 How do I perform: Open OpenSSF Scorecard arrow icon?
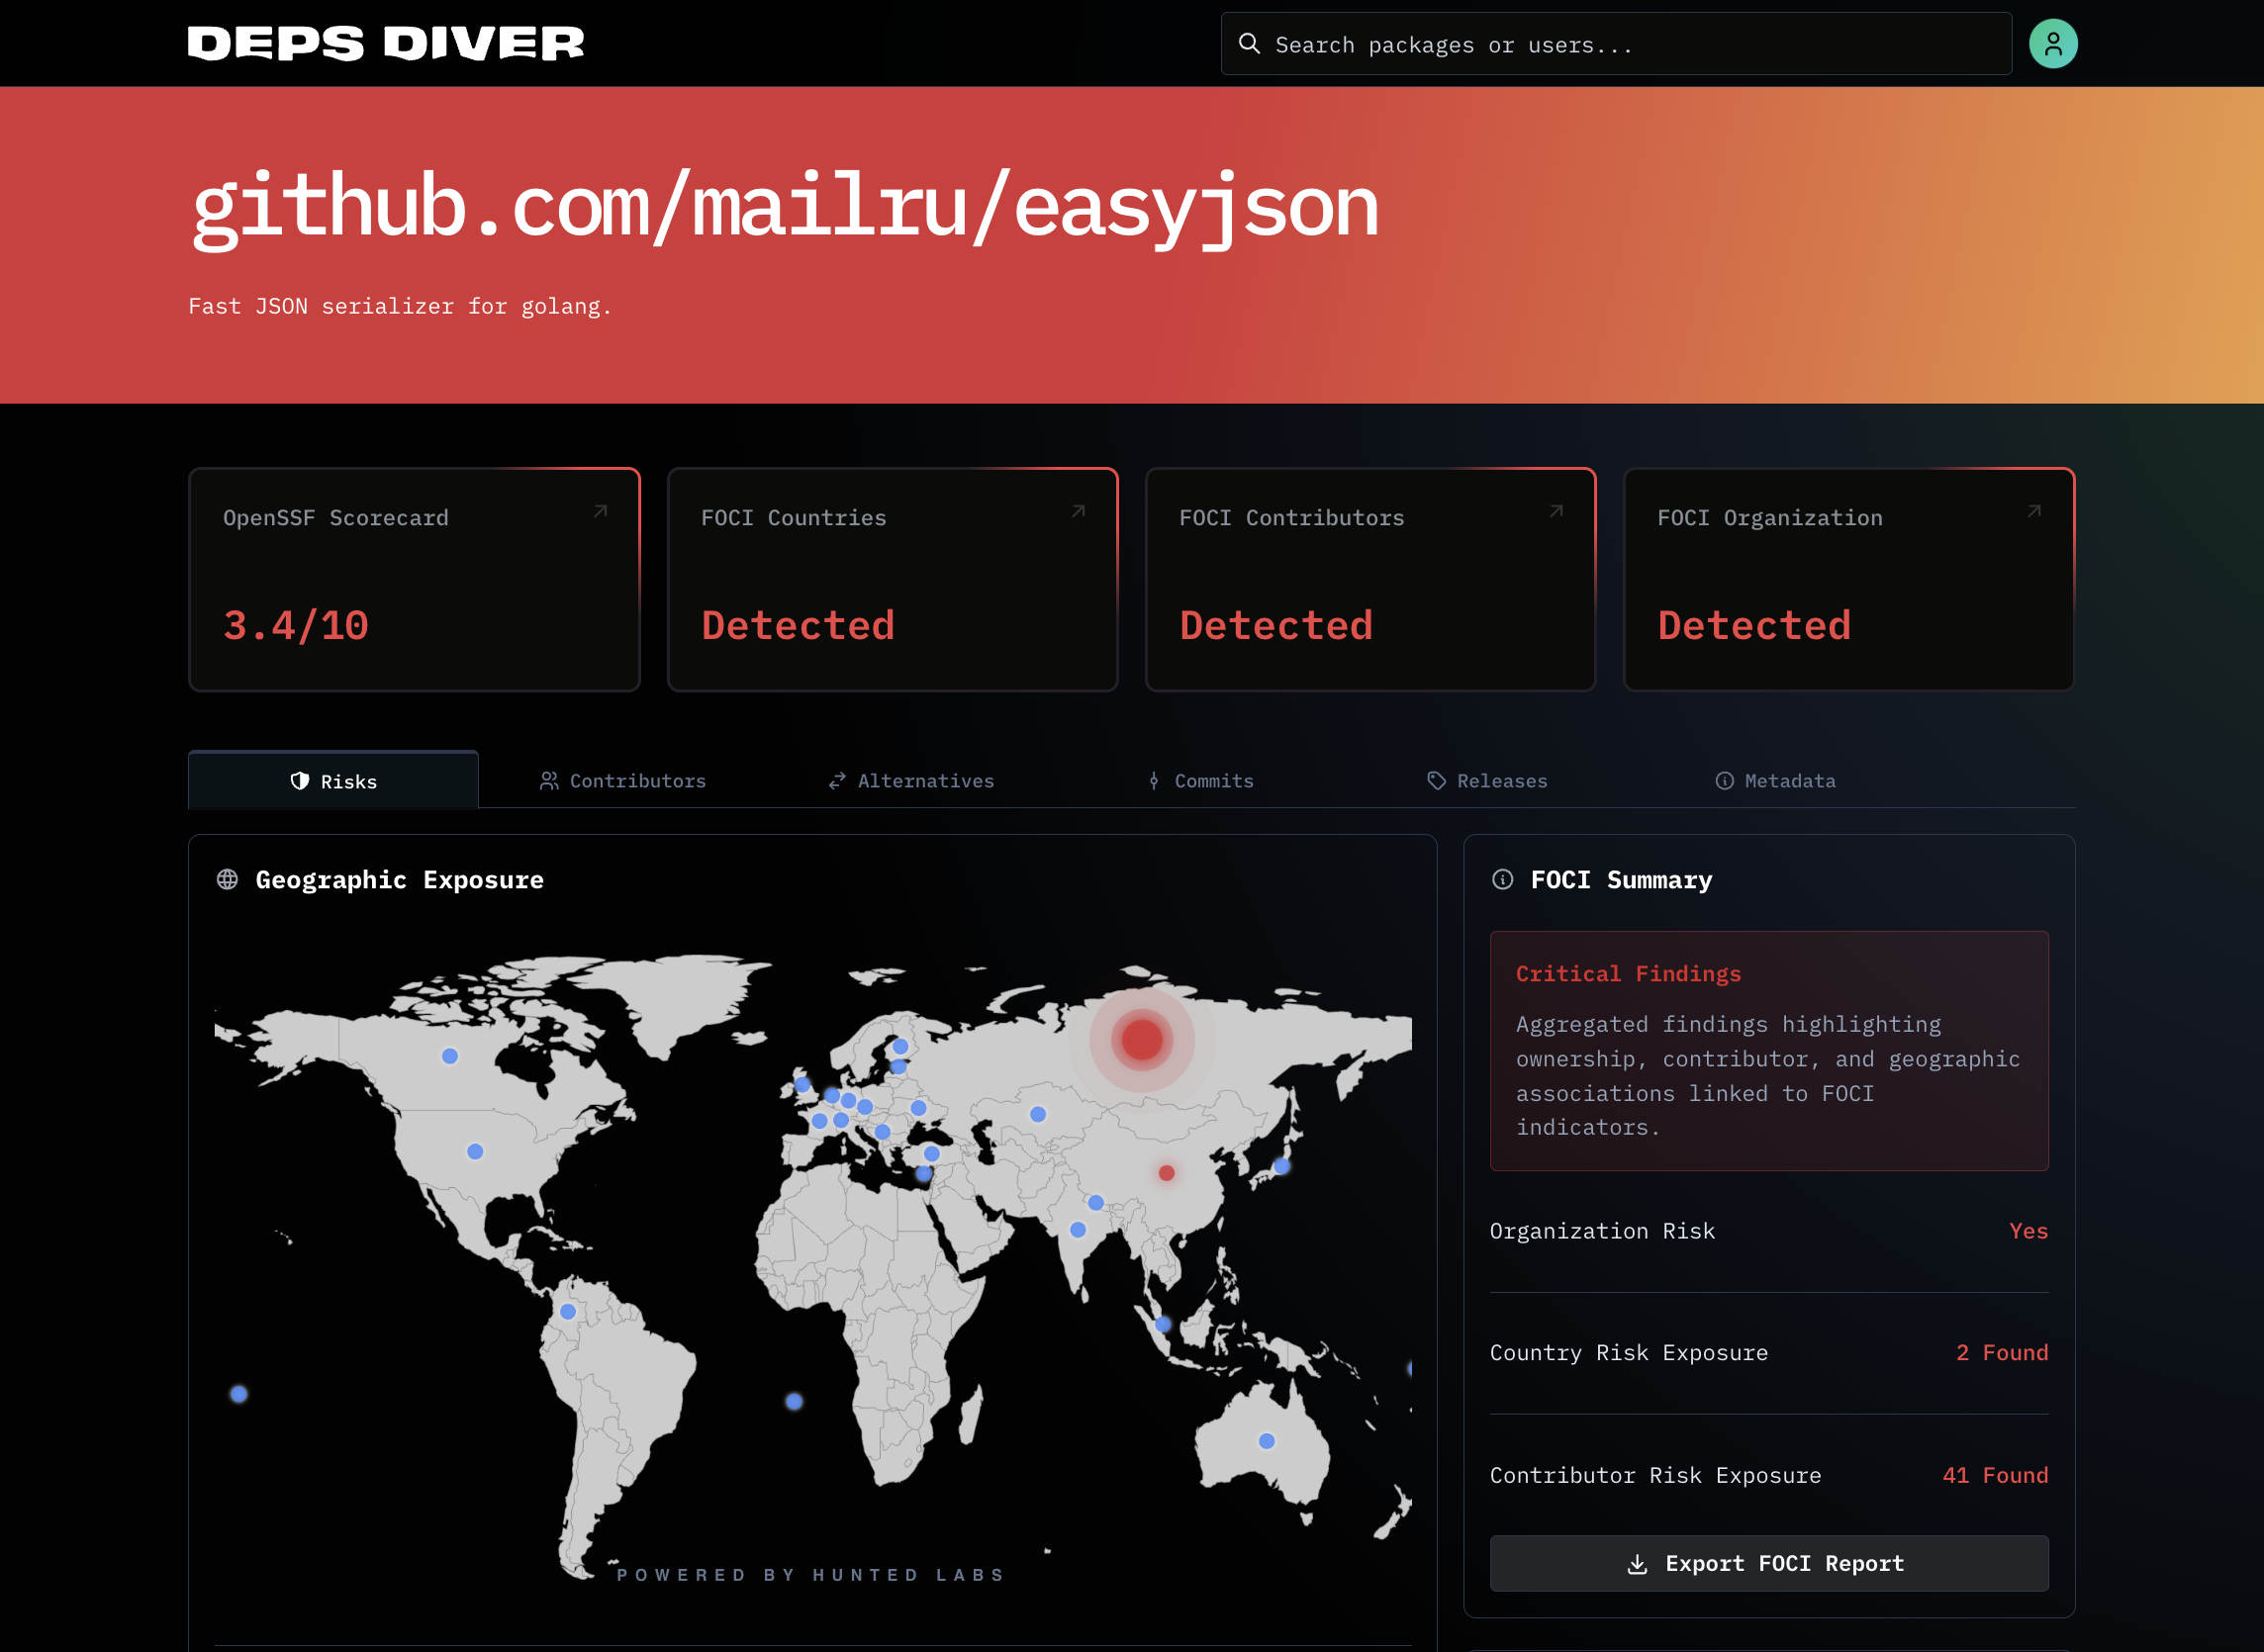[x=600, y=511]
